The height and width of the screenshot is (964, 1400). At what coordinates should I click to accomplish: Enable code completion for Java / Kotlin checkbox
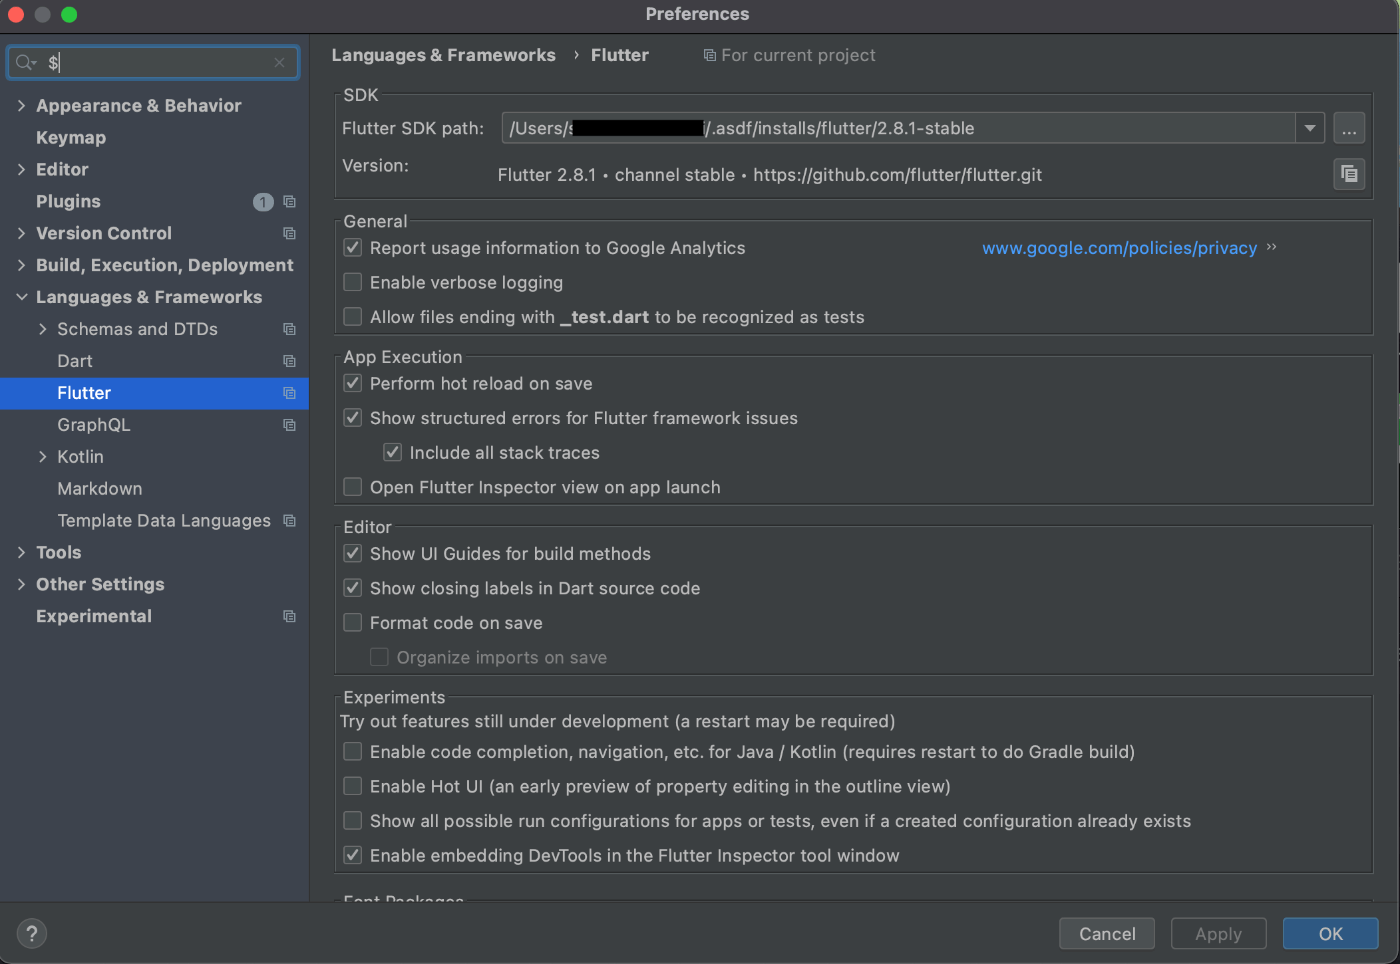click(x=353, y=752)
